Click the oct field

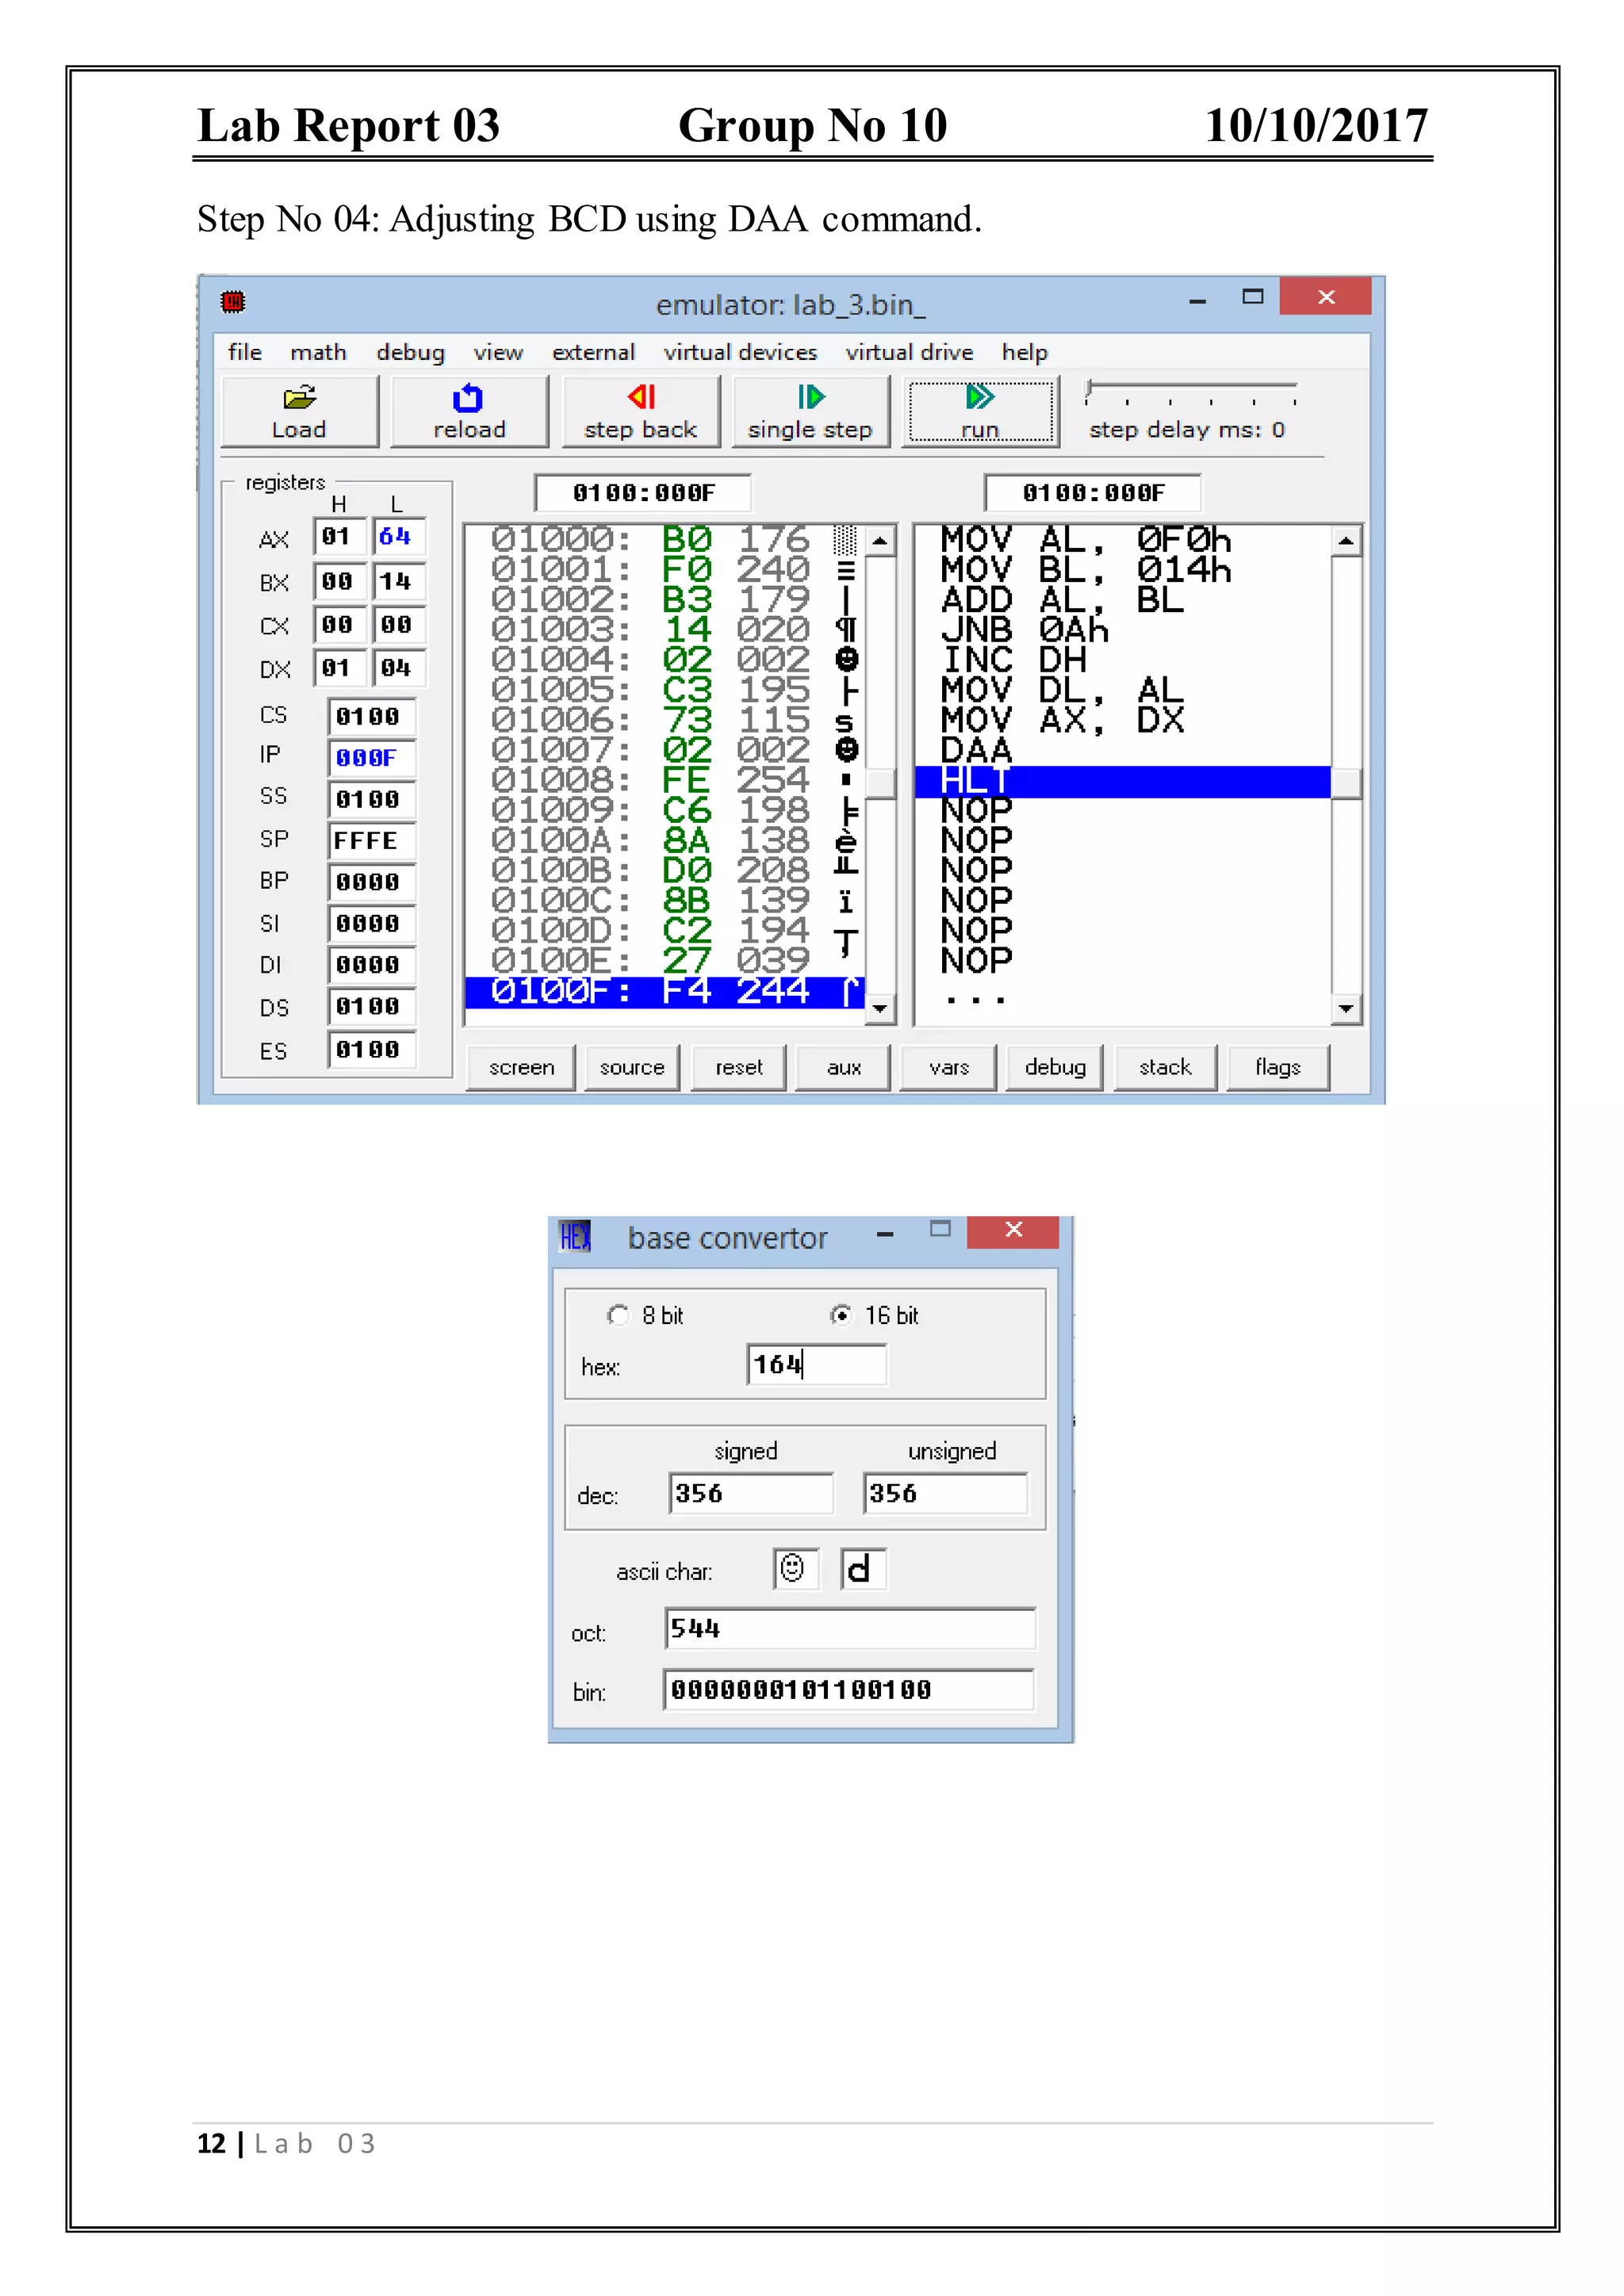pyautogui.click(x=850, y=1628)
